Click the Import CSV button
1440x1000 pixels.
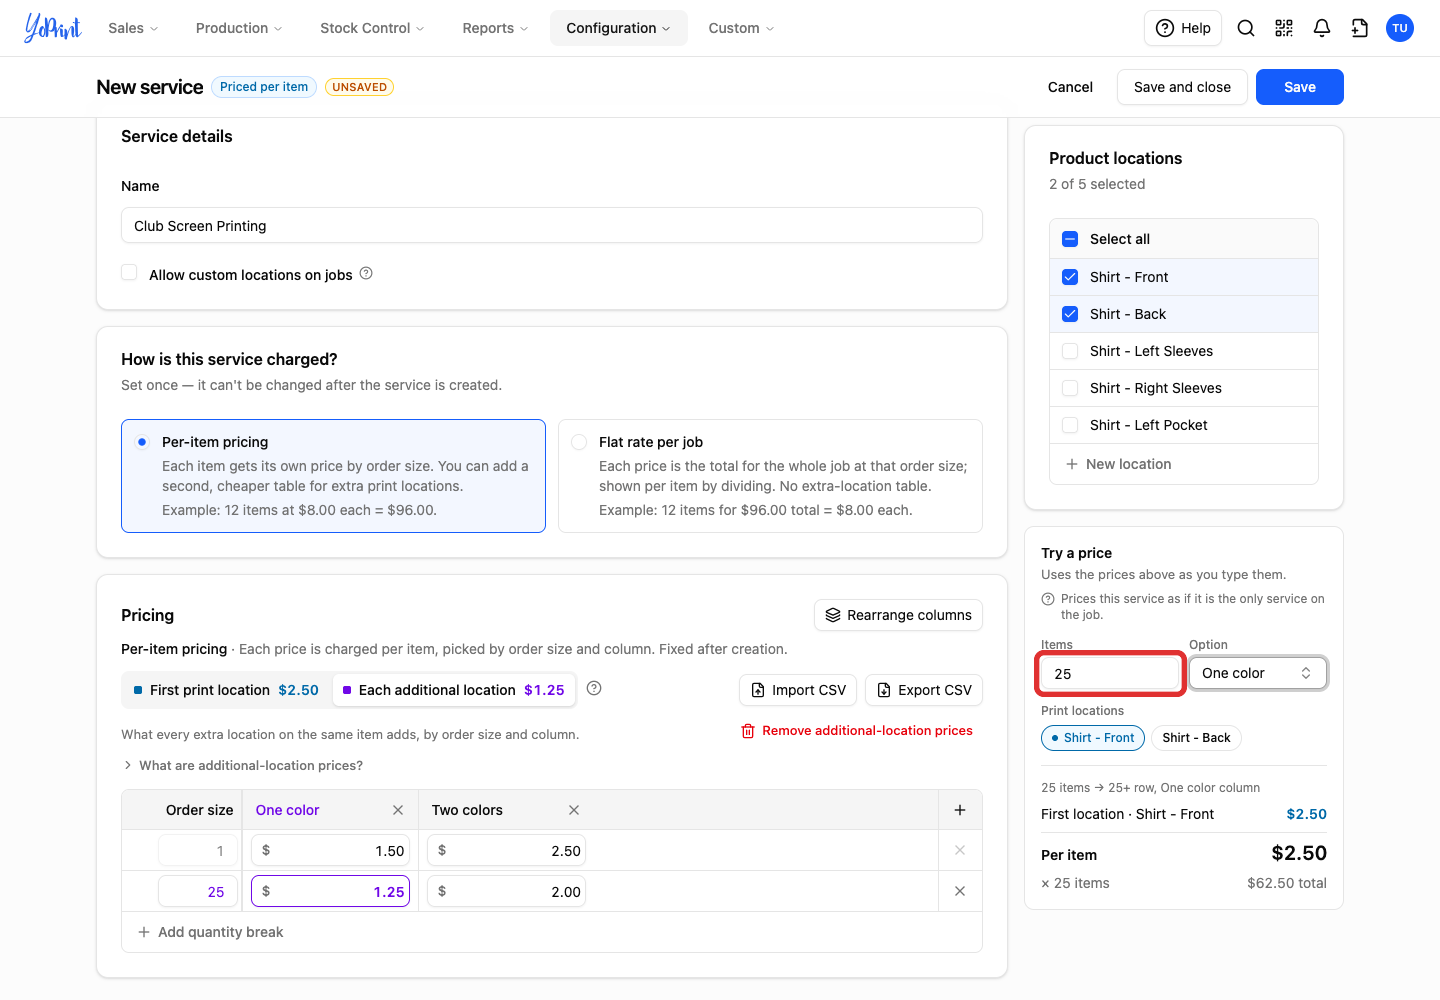coord(799,690)
